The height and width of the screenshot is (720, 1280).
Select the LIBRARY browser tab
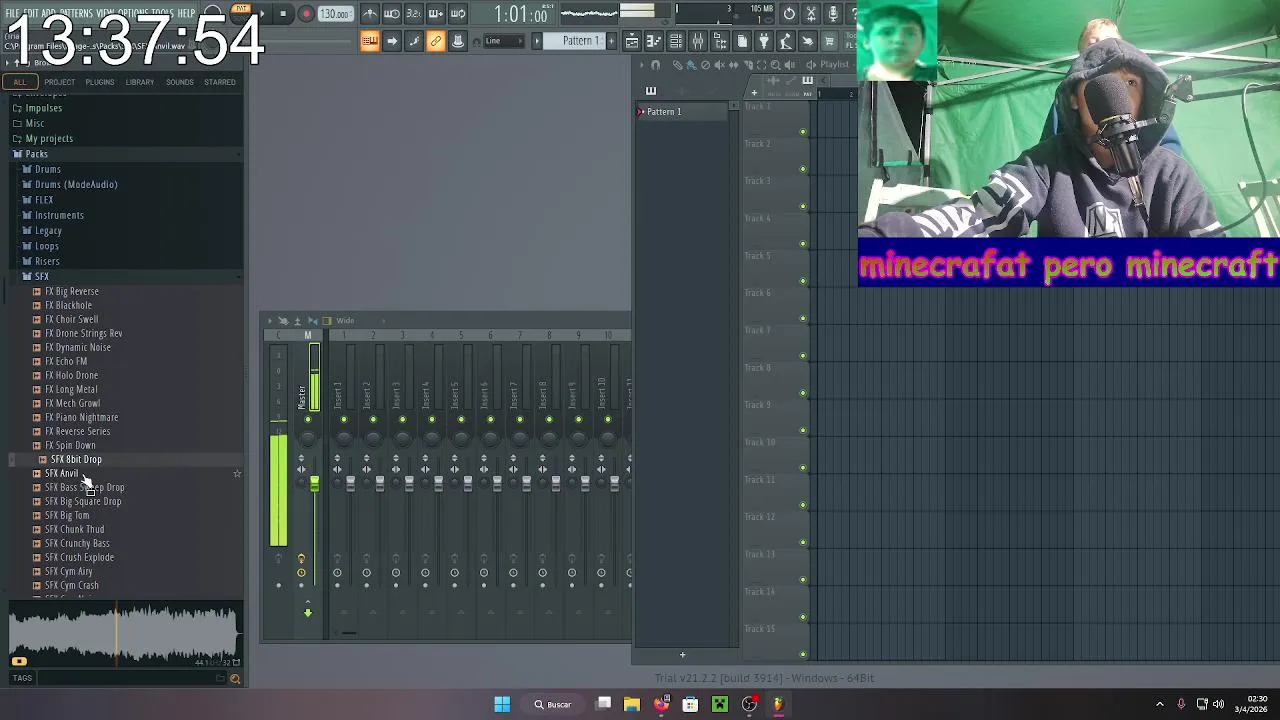pos(139,82)
